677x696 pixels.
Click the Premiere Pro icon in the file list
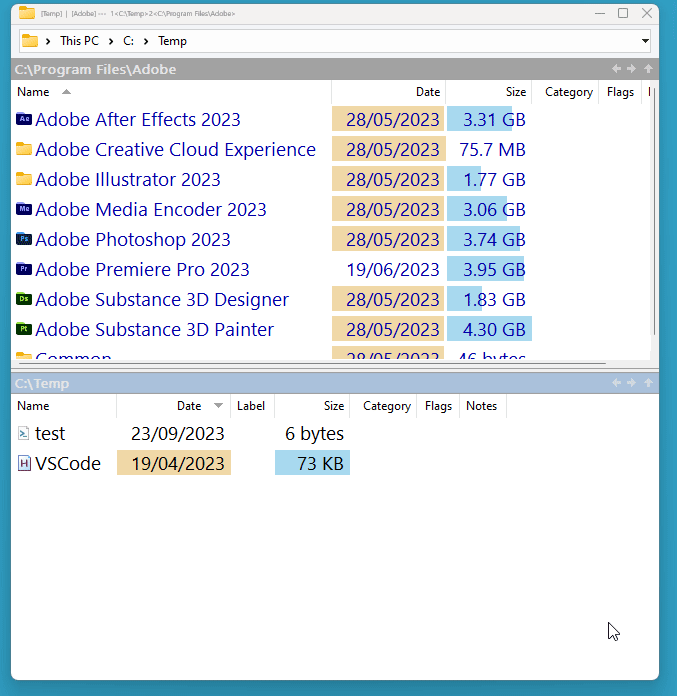(x=24, y=269)
